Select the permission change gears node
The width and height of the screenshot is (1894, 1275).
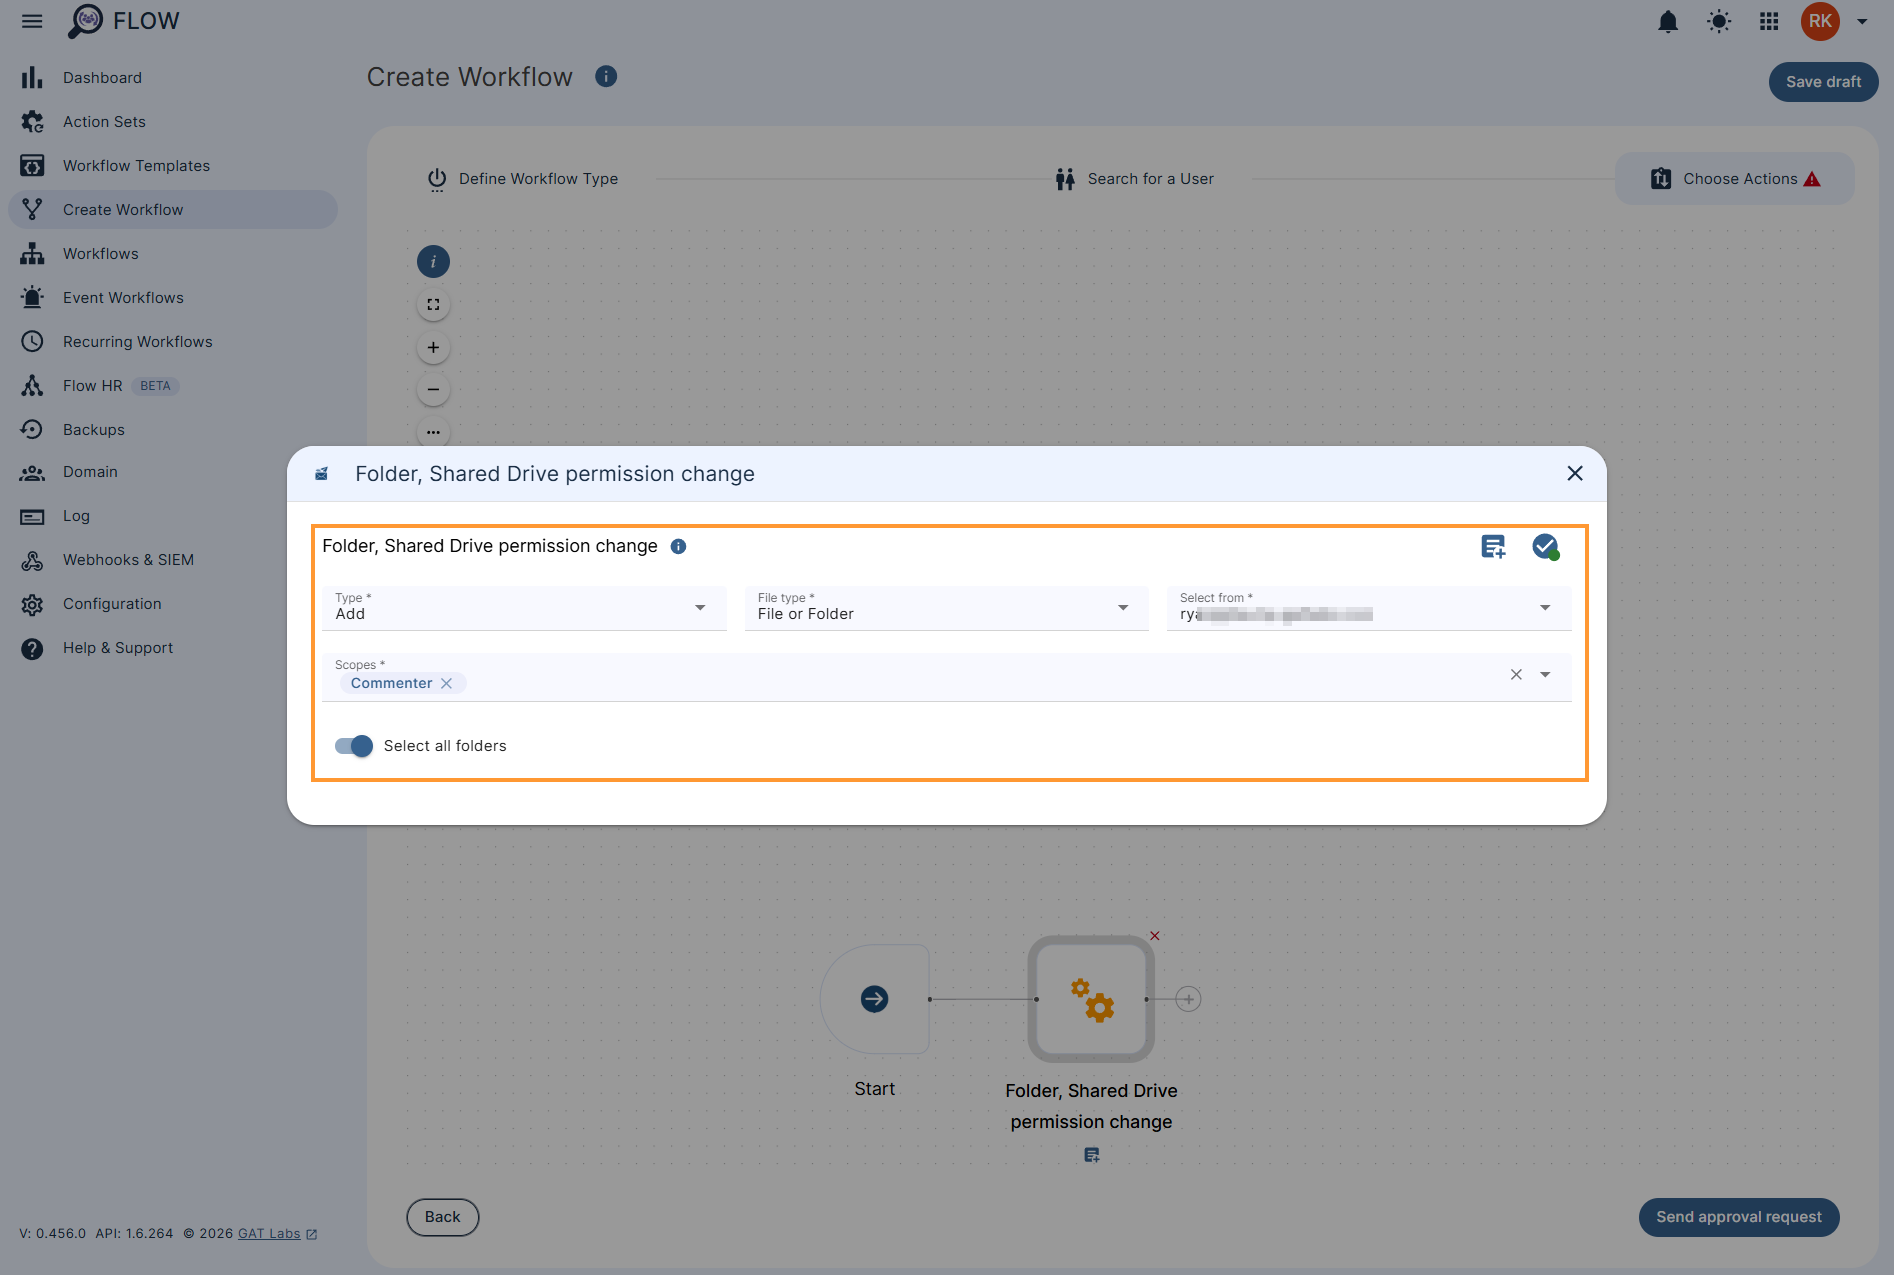click(x=1091, y=999)
